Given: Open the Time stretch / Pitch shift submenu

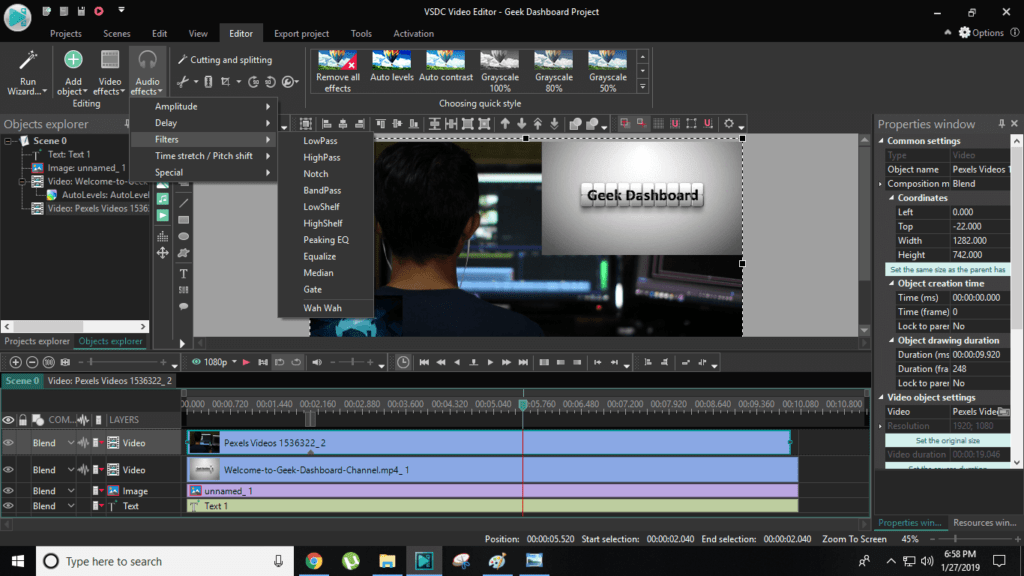Looking at the screenshot, I should pos(204,156).
